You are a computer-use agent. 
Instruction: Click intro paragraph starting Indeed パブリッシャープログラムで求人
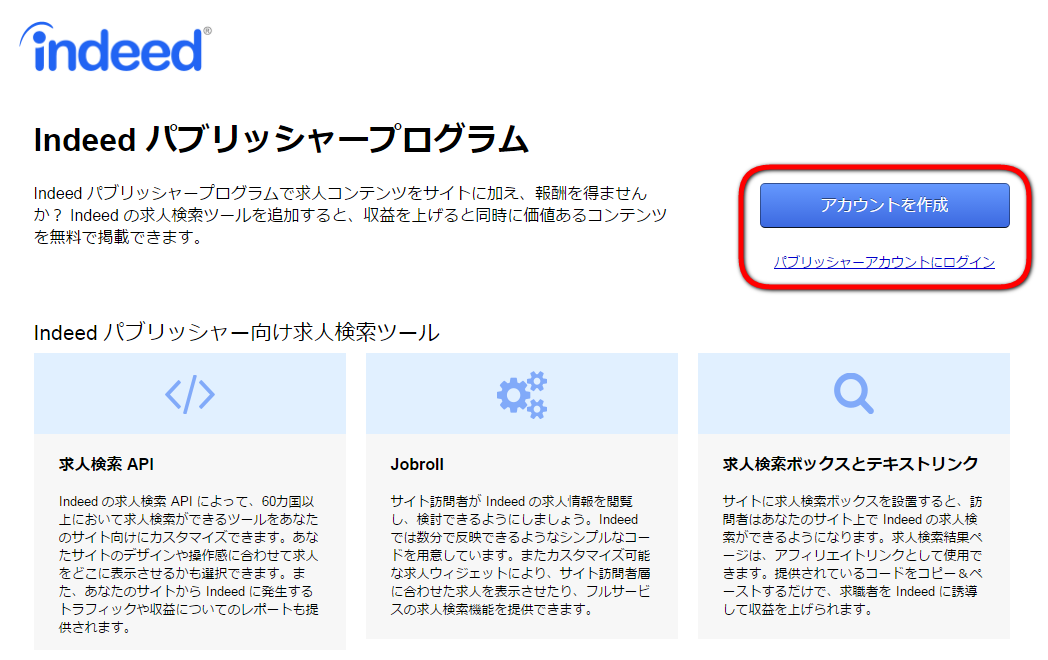click(350, 215)
